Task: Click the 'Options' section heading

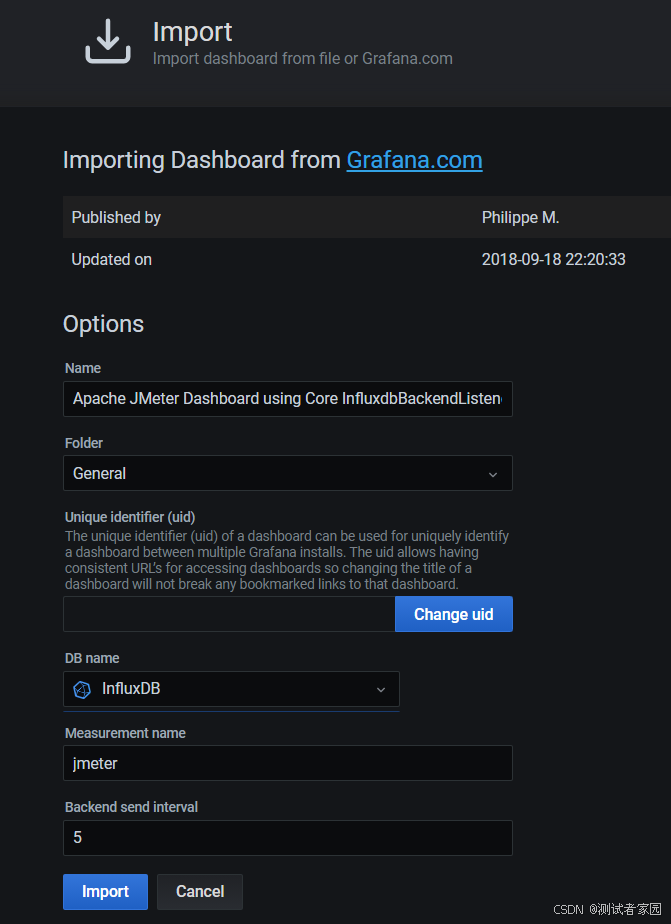Action: click(x=103, y=324)
